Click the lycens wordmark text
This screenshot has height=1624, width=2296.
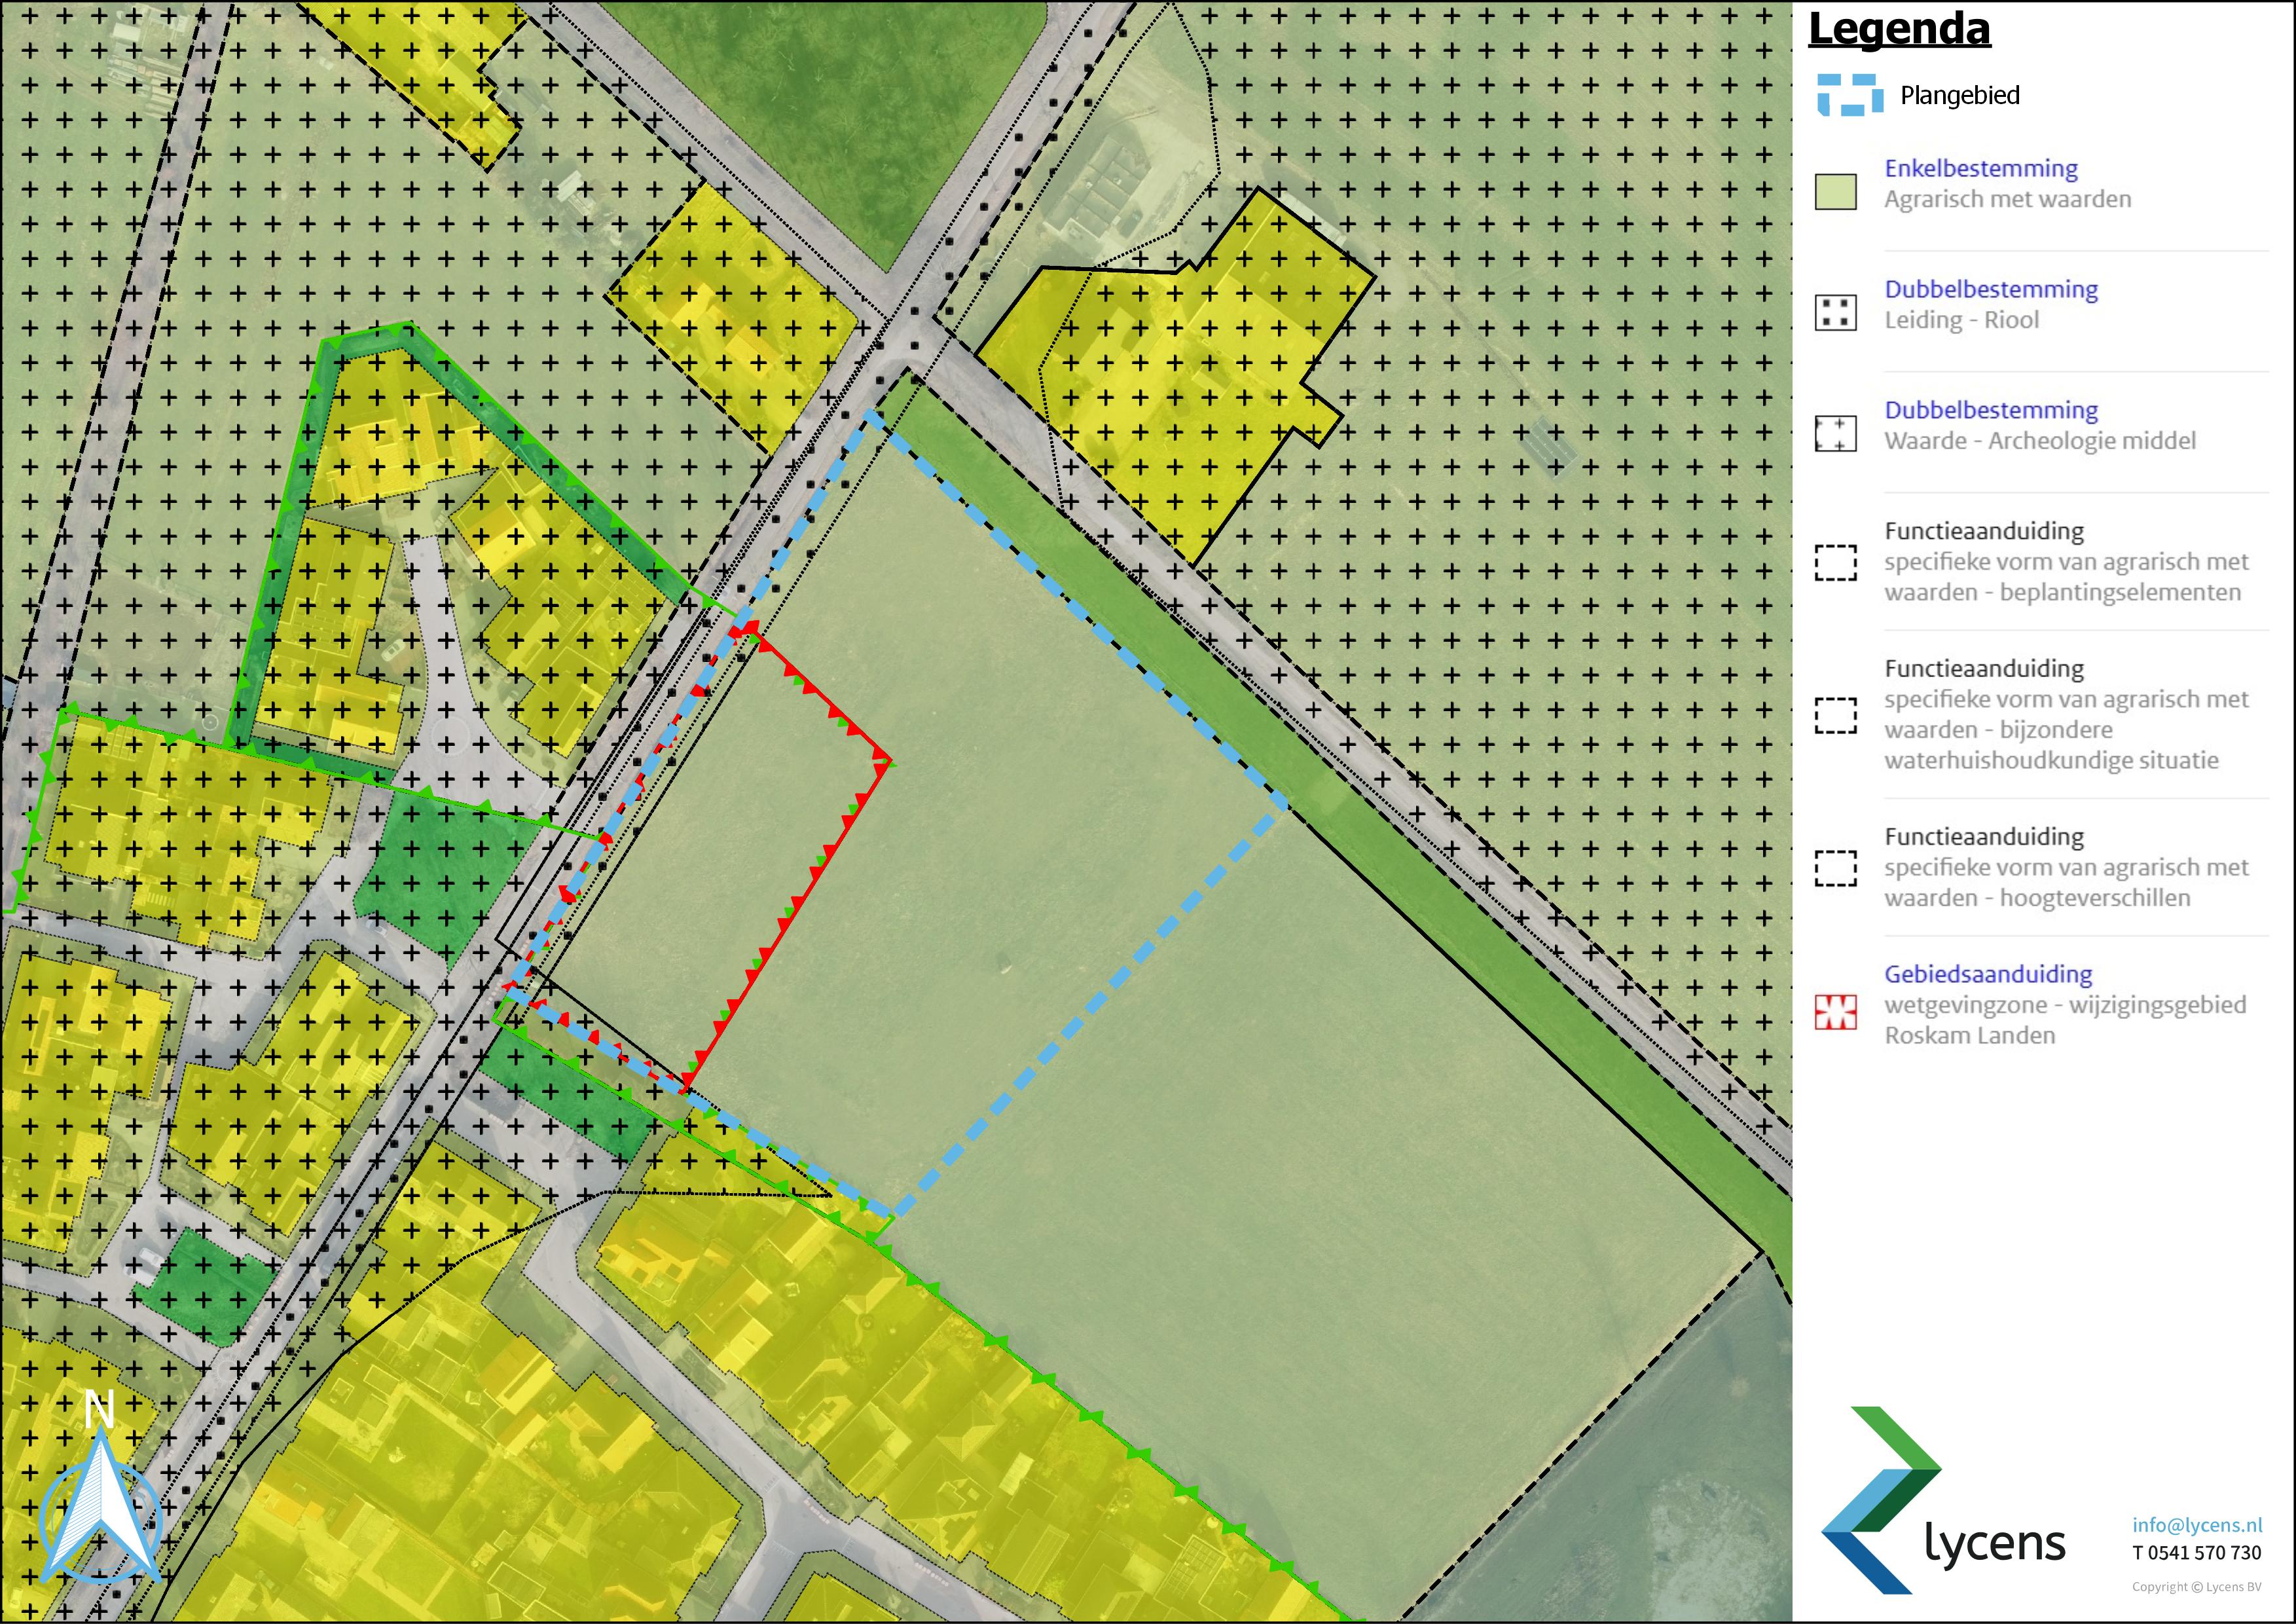pyautogui.click(x=1994, y=1543)
